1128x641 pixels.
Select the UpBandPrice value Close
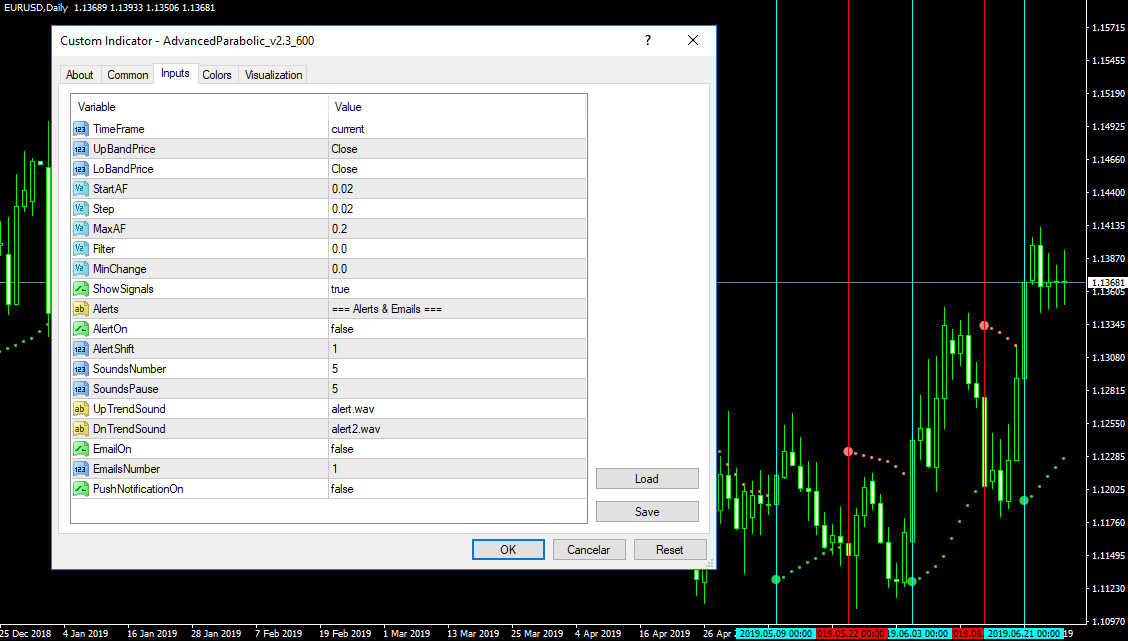point(458,149)
